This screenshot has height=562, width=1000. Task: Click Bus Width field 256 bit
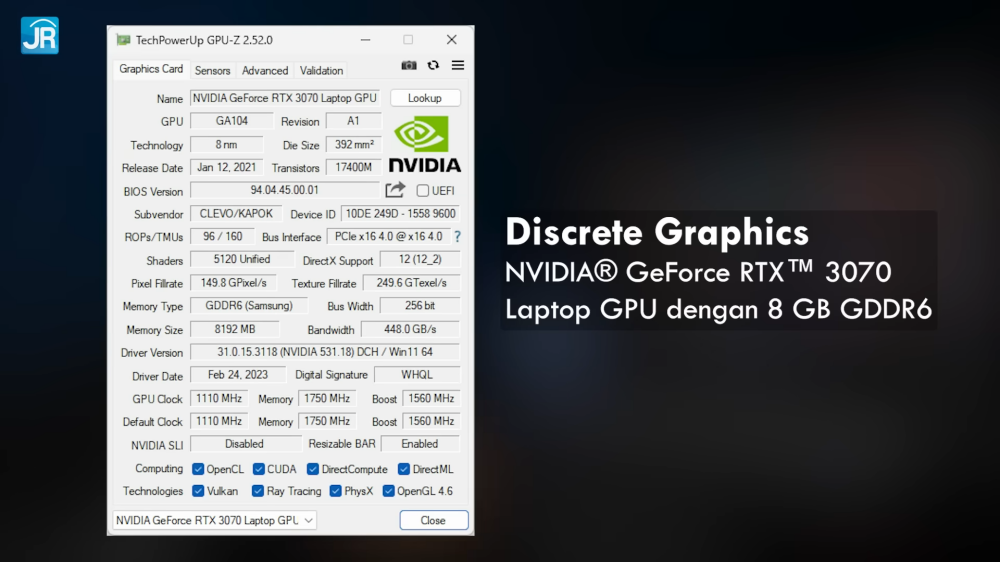(x=420, y=306)
